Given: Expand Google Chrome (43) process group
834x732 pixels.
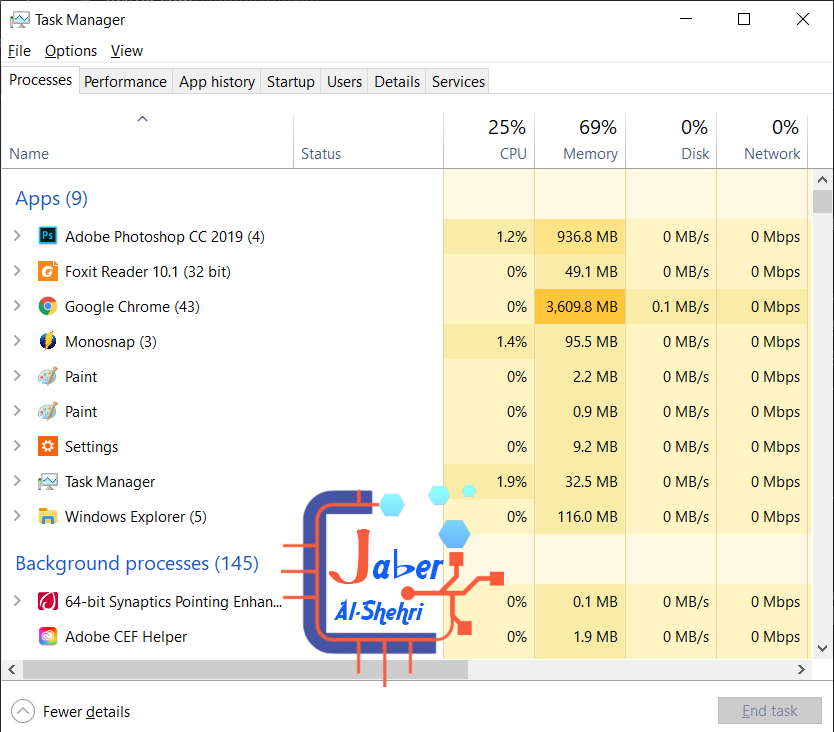Looking at the screenshot, I should coord(17,306).
